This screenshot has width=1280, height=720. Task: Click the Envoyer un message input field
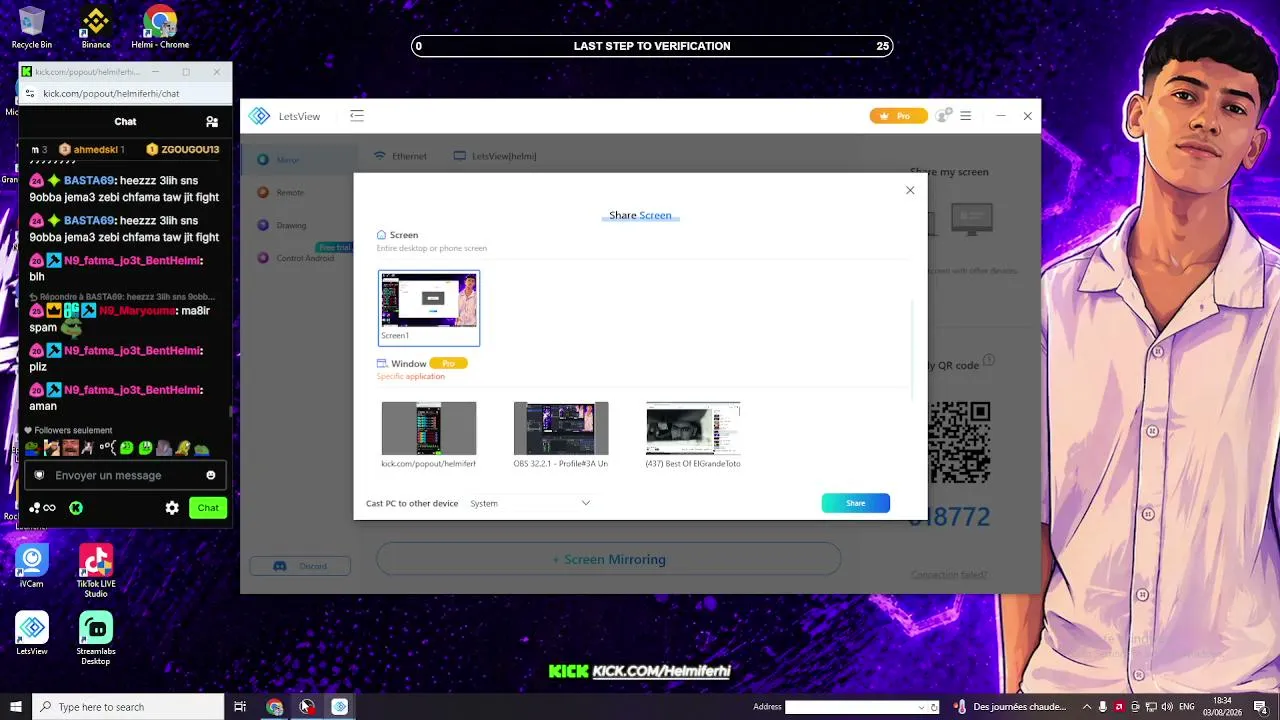point(125,476)
